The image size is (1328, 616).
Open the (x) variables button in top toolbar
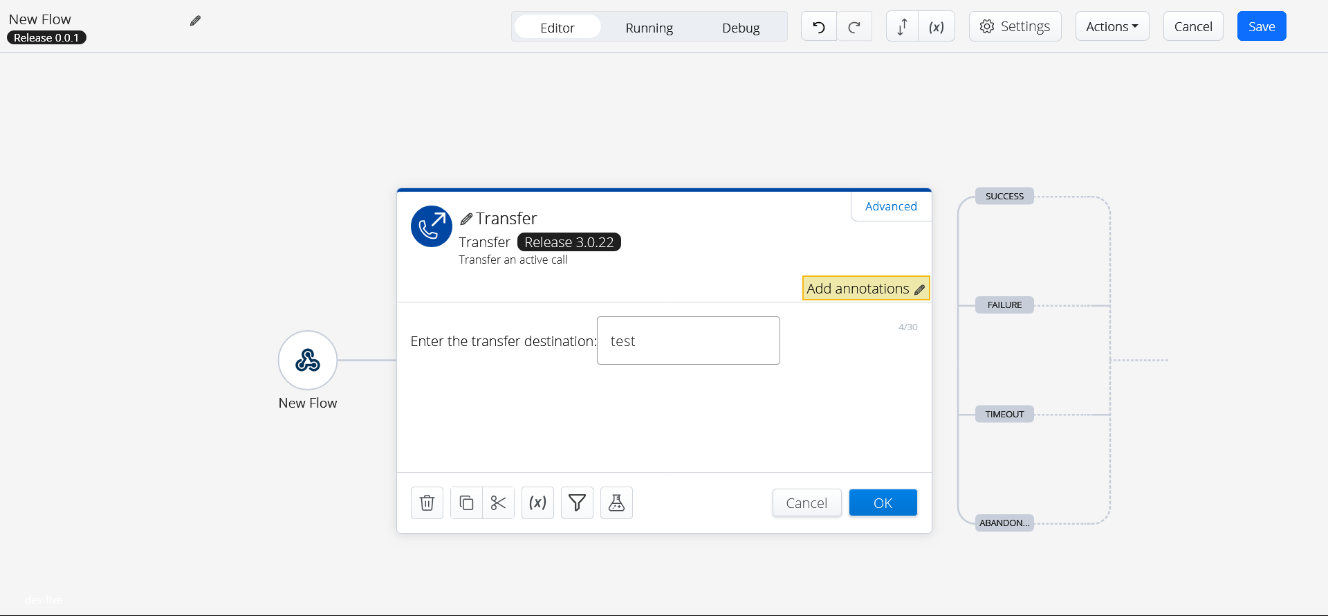pyautogui.click(x=936, y=27)
